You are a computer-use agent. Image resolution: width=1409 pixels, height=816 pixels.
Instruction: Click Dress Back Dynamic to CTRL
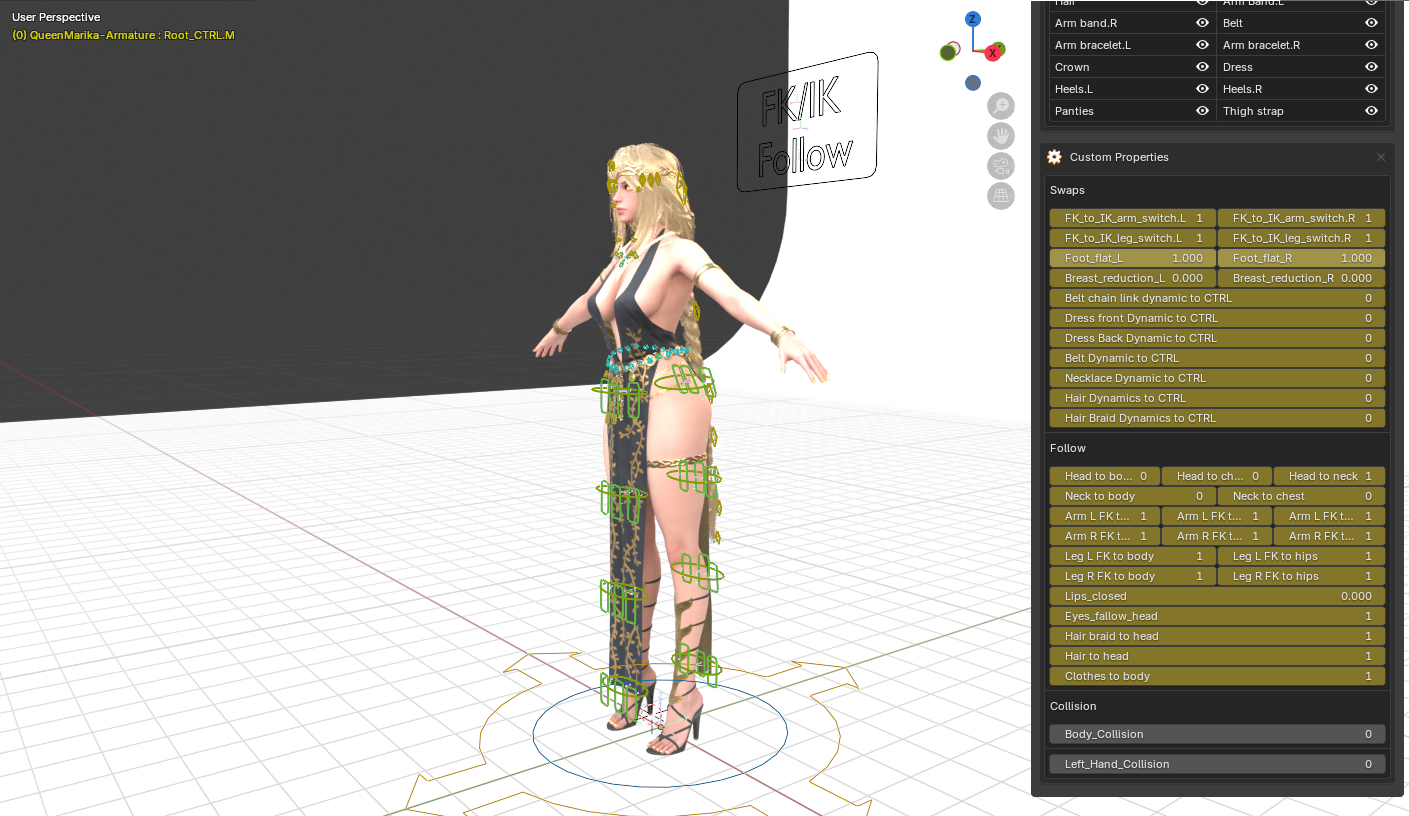(1217, 338)
